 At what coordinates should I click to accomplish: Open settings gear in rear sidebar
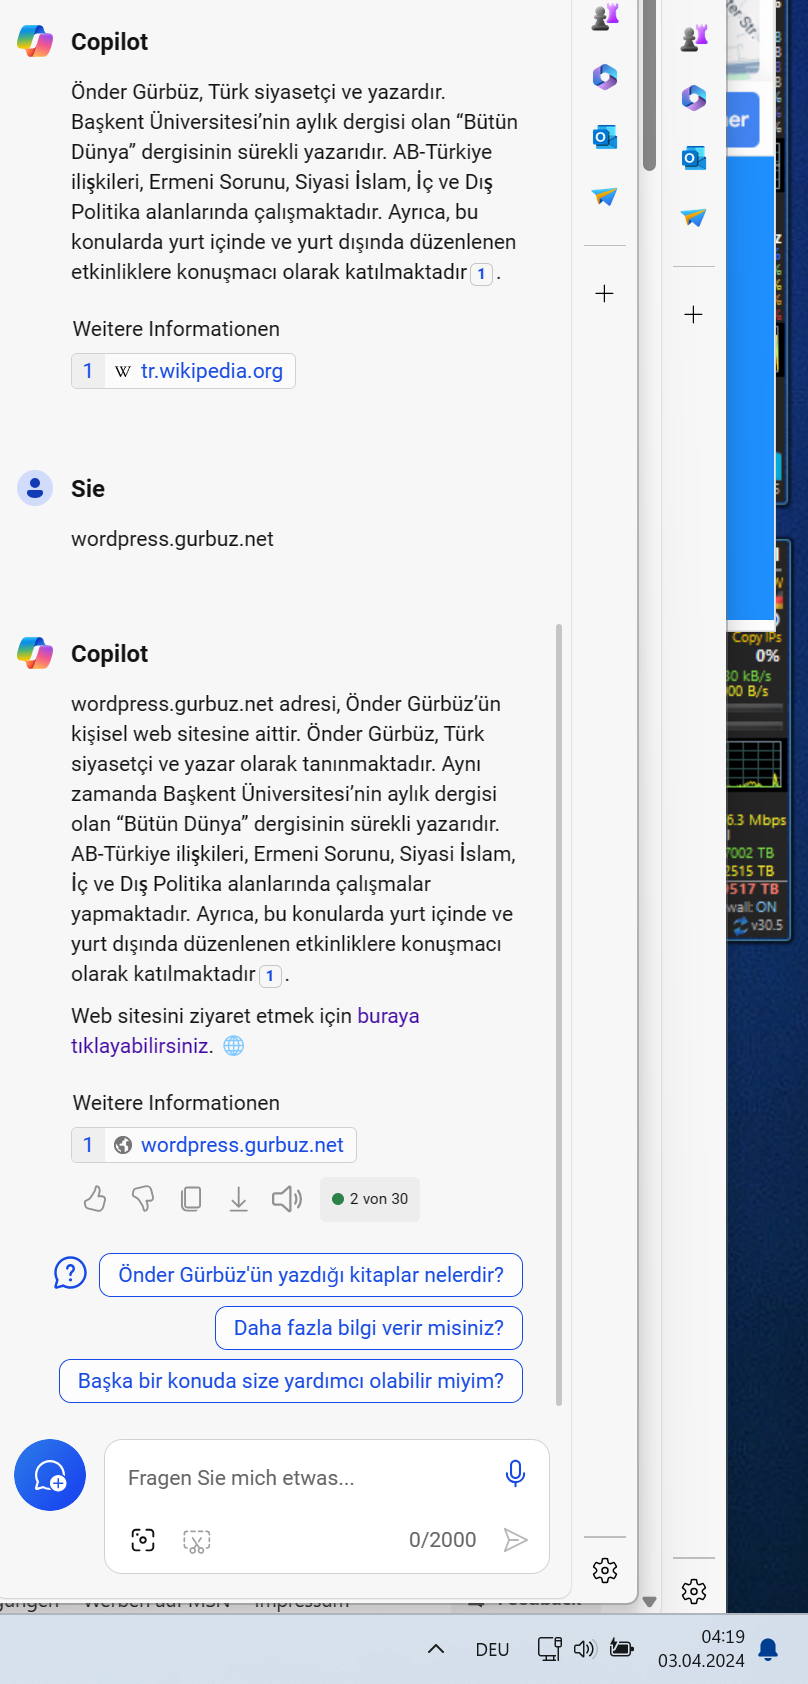pyautogui.click(x=694, y=1591)
